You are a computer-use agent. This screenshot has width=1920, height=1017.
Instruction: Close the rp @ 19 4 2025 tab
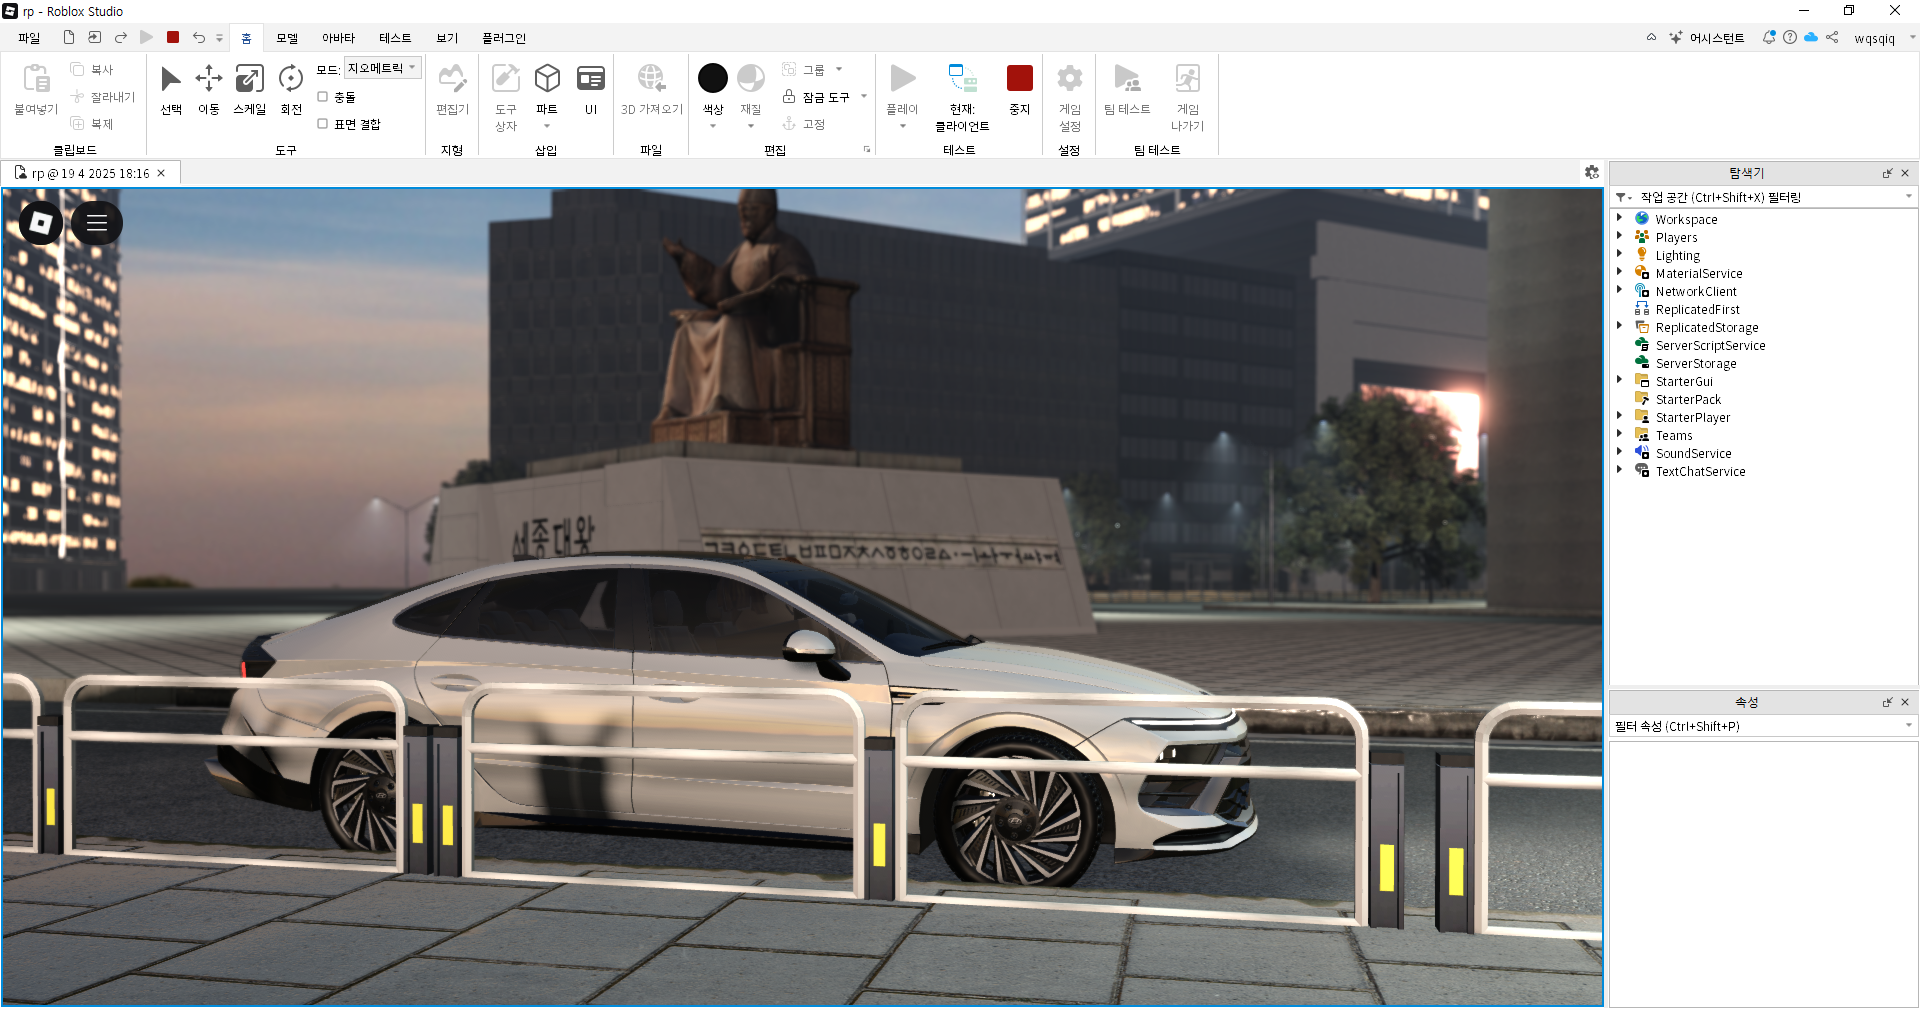[161, 173]
